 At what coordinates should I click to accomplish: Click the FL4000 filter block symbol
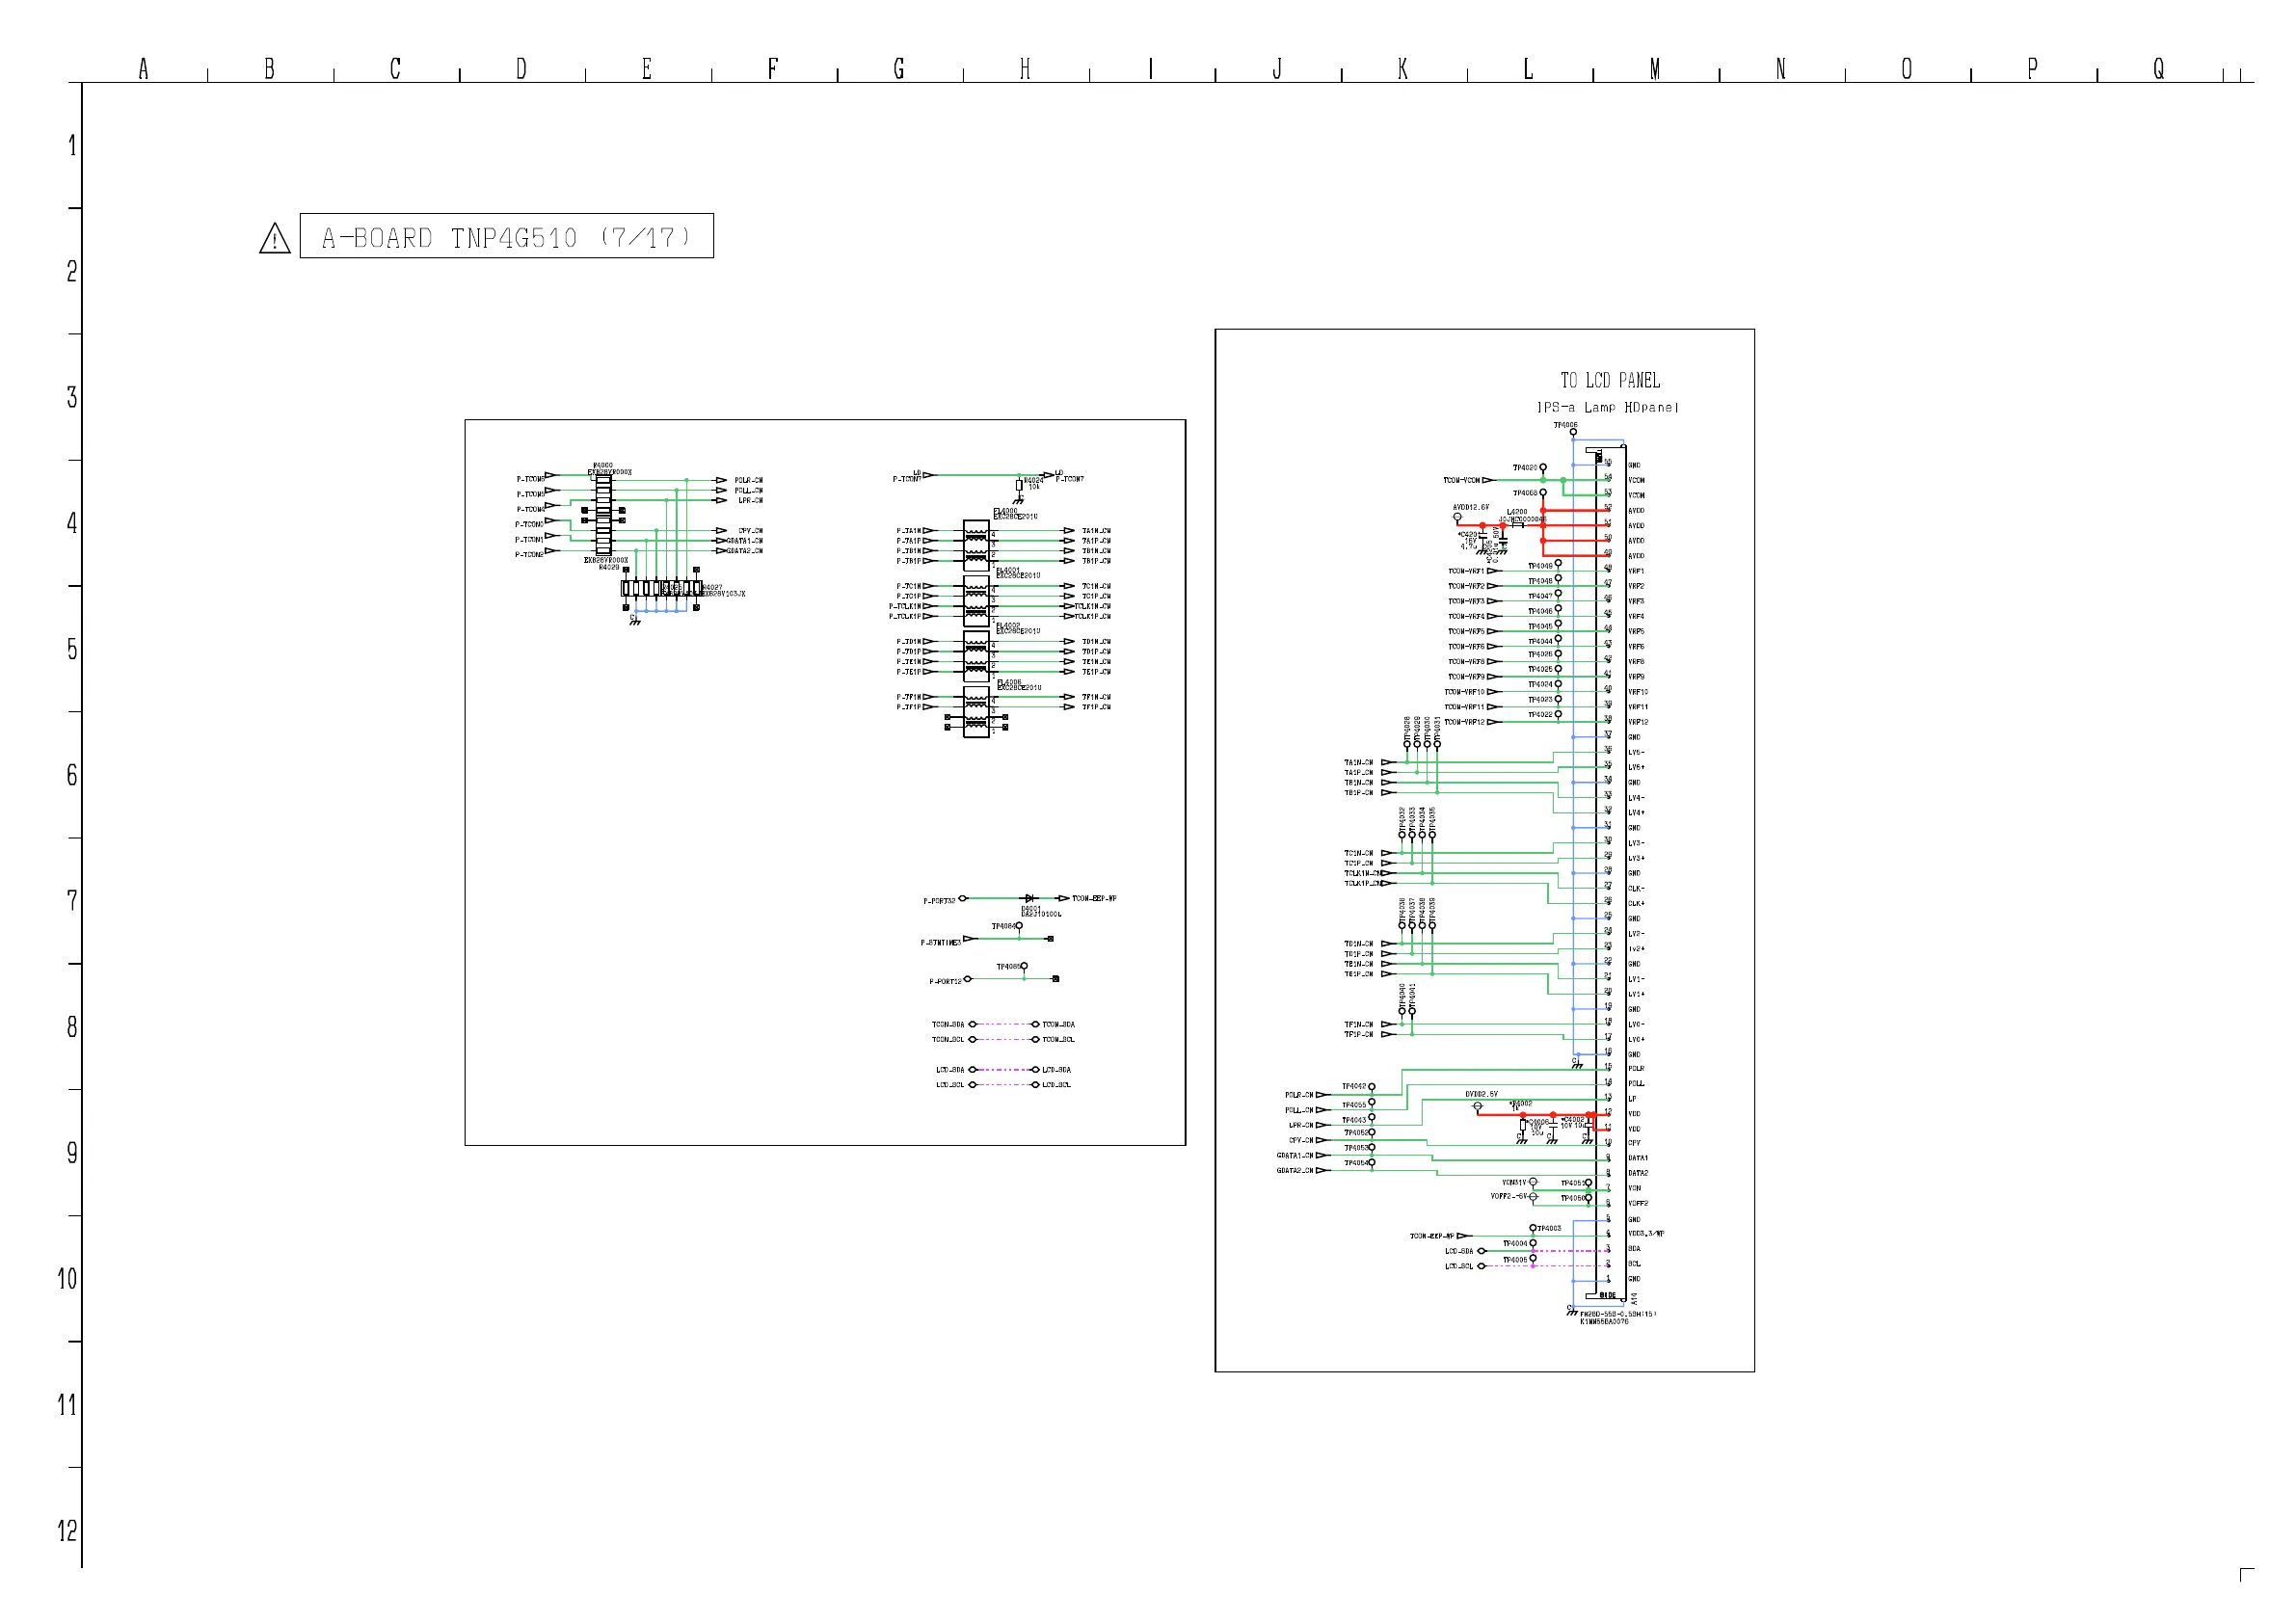pyautogui.click(x=976, y=545)
